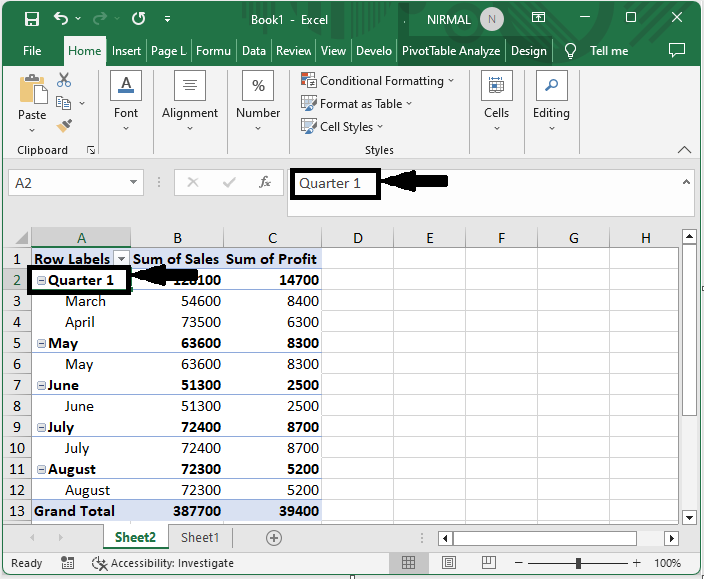Open the File tab
Viewport: 704px width, 579px height.
pyautogui.click(x=32, y=51)
